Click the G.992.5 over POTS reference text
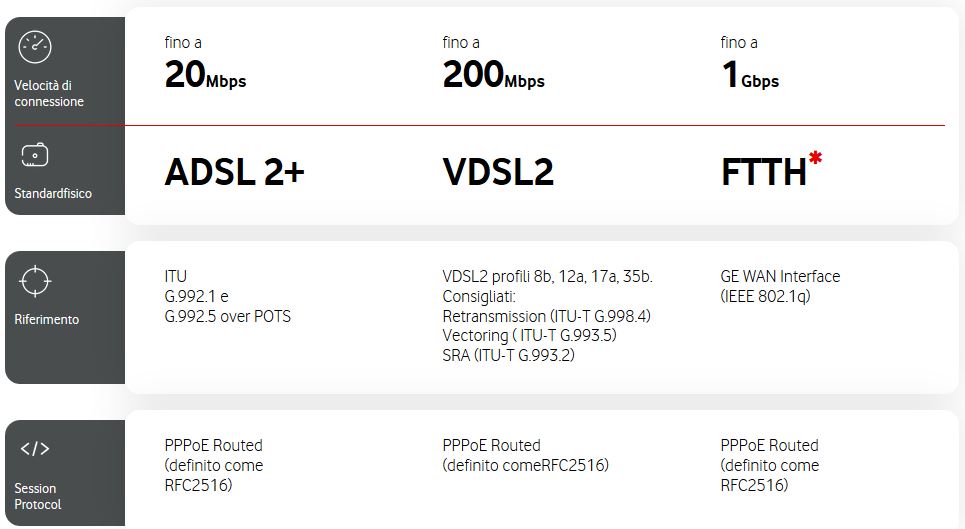 tap(228, 316)
